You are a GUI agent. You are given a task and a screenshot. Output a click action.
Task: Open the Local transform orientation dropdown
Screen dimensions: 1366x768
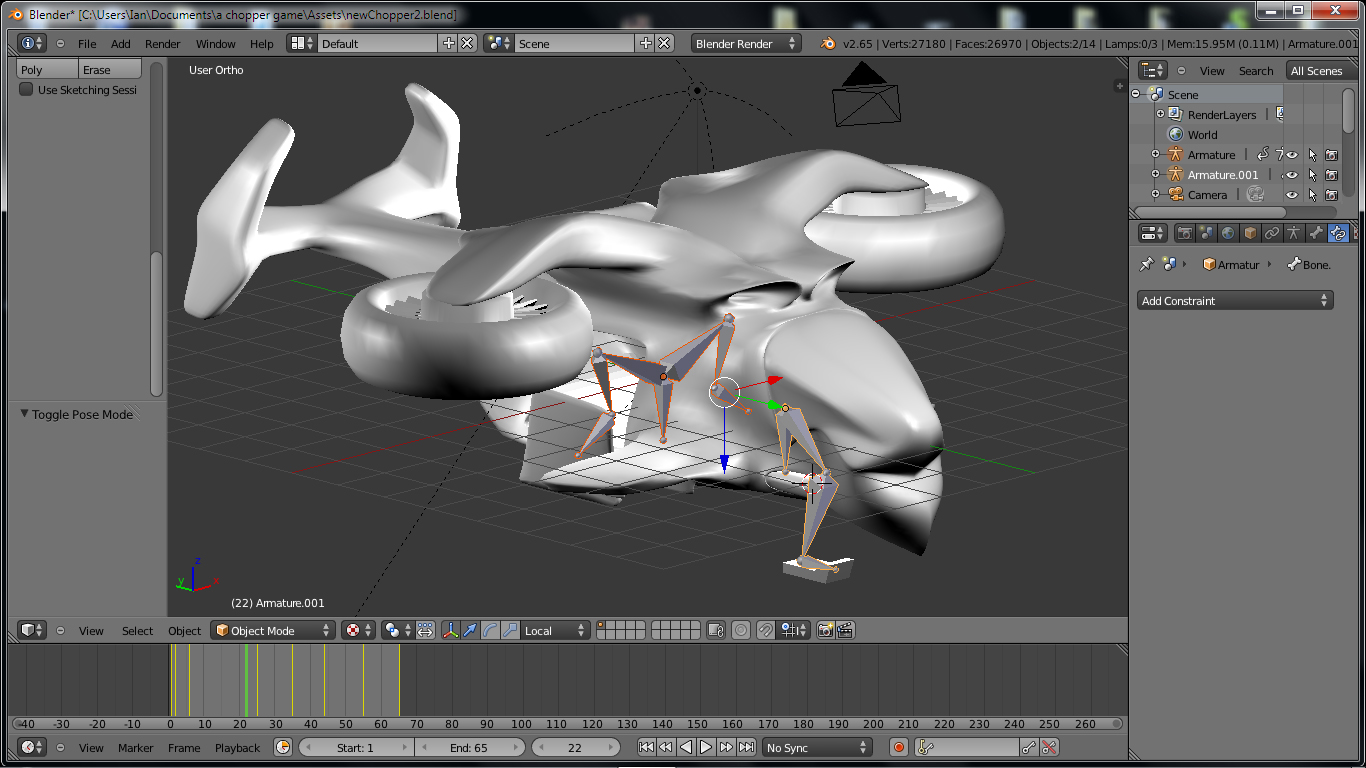point(556,630)
